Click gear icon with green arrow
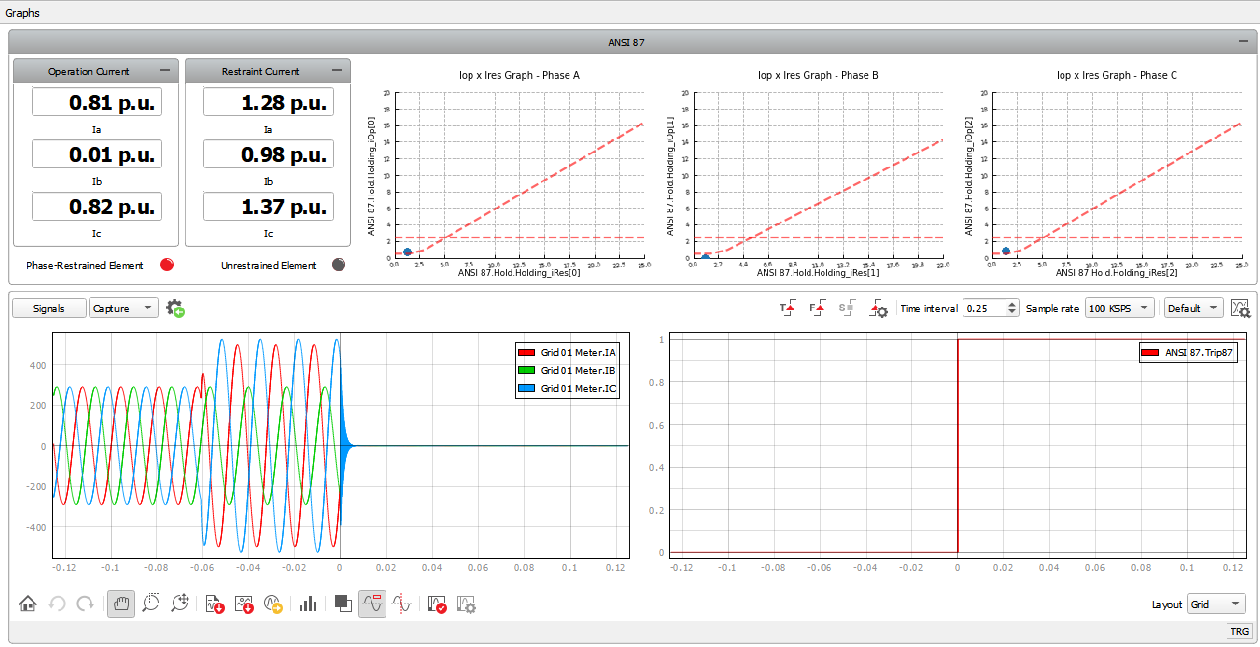This screenshot has height=647, width=1260. click(x=175, y=308)
